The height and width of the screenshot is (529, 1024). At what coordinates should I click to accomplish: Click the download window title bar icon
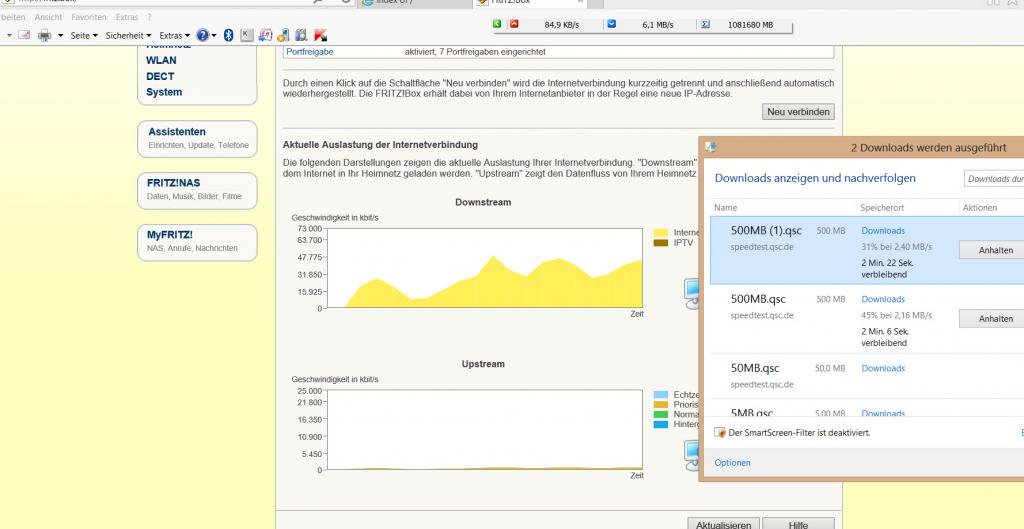coord(710,147)
